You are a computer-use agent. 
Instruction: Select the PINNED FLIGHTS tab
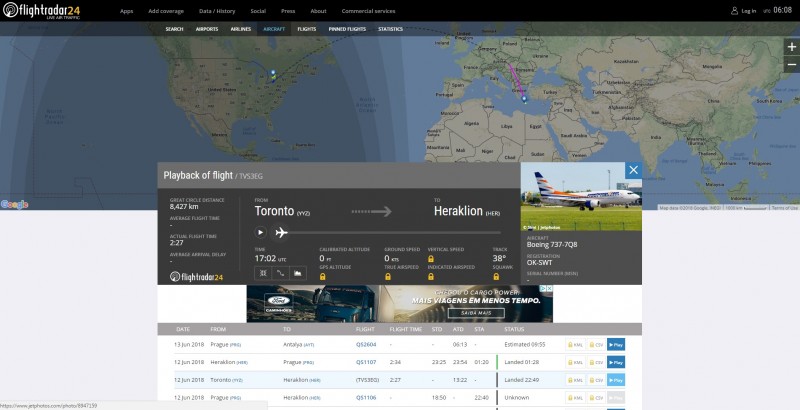[347, 29]
